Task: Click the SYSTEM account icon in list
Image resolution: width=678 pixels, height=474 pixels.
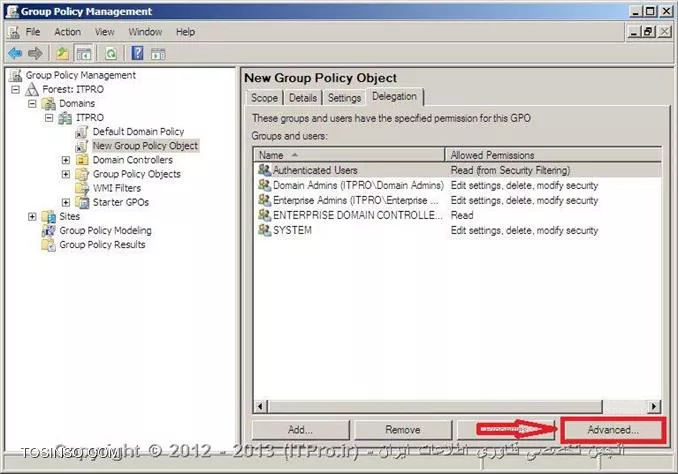Action: (x=265, y=230)
